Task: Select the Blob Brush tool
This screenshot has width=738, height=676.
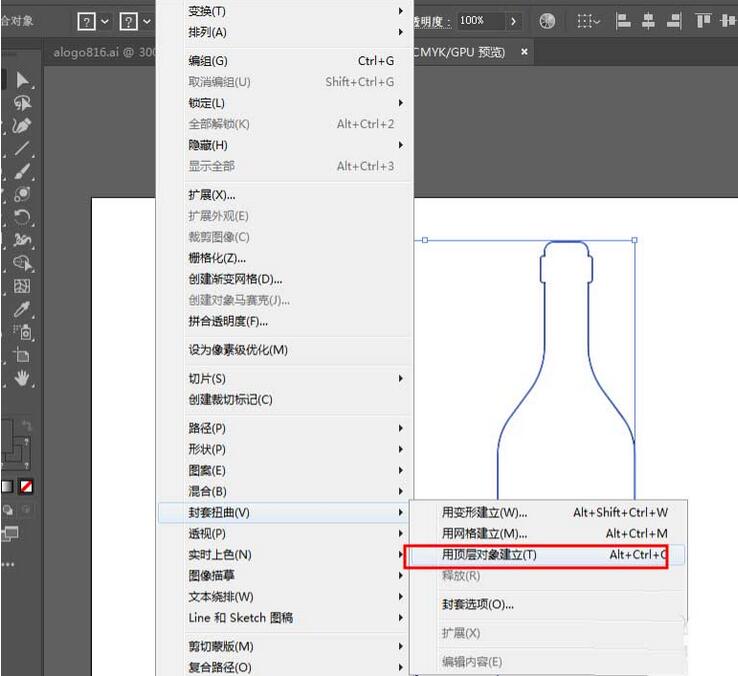Action: [22, 194]
